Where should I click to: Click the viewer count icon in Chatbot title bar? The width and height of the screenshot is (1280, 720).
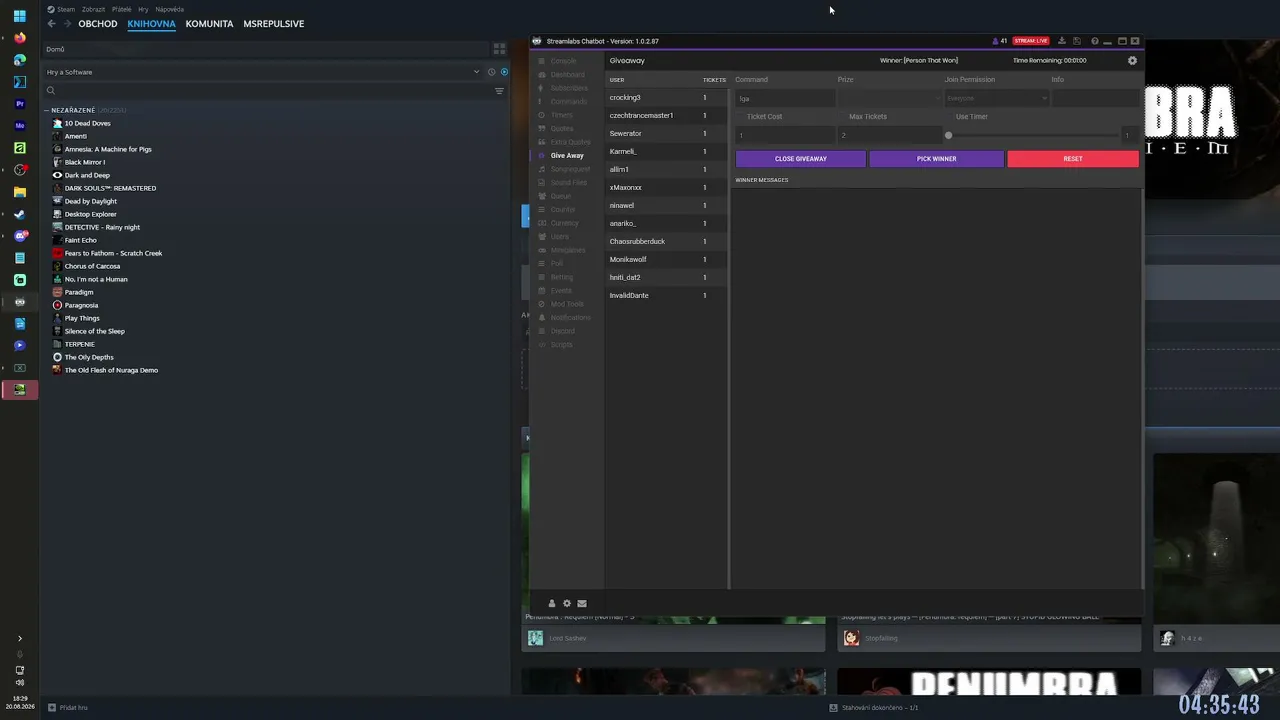point(995,41)
